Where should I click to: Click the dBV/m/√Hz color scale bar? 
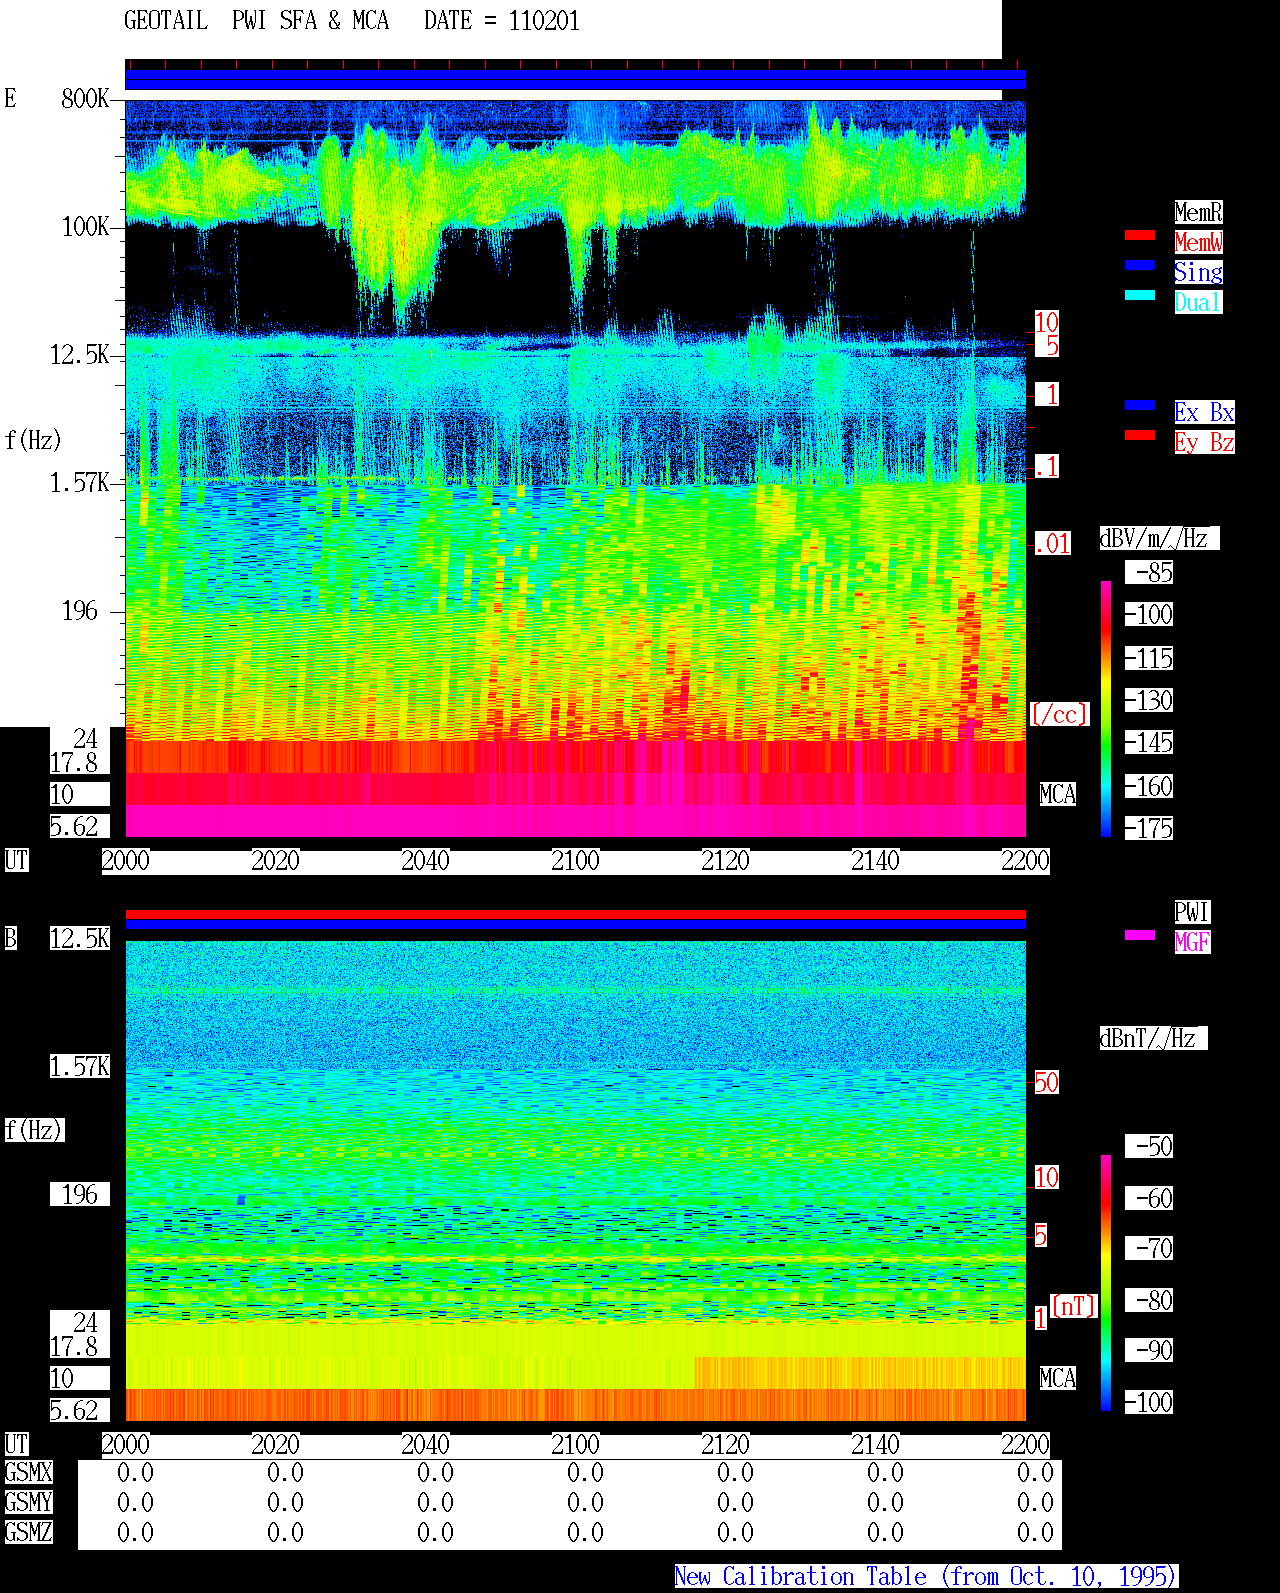1106,708
